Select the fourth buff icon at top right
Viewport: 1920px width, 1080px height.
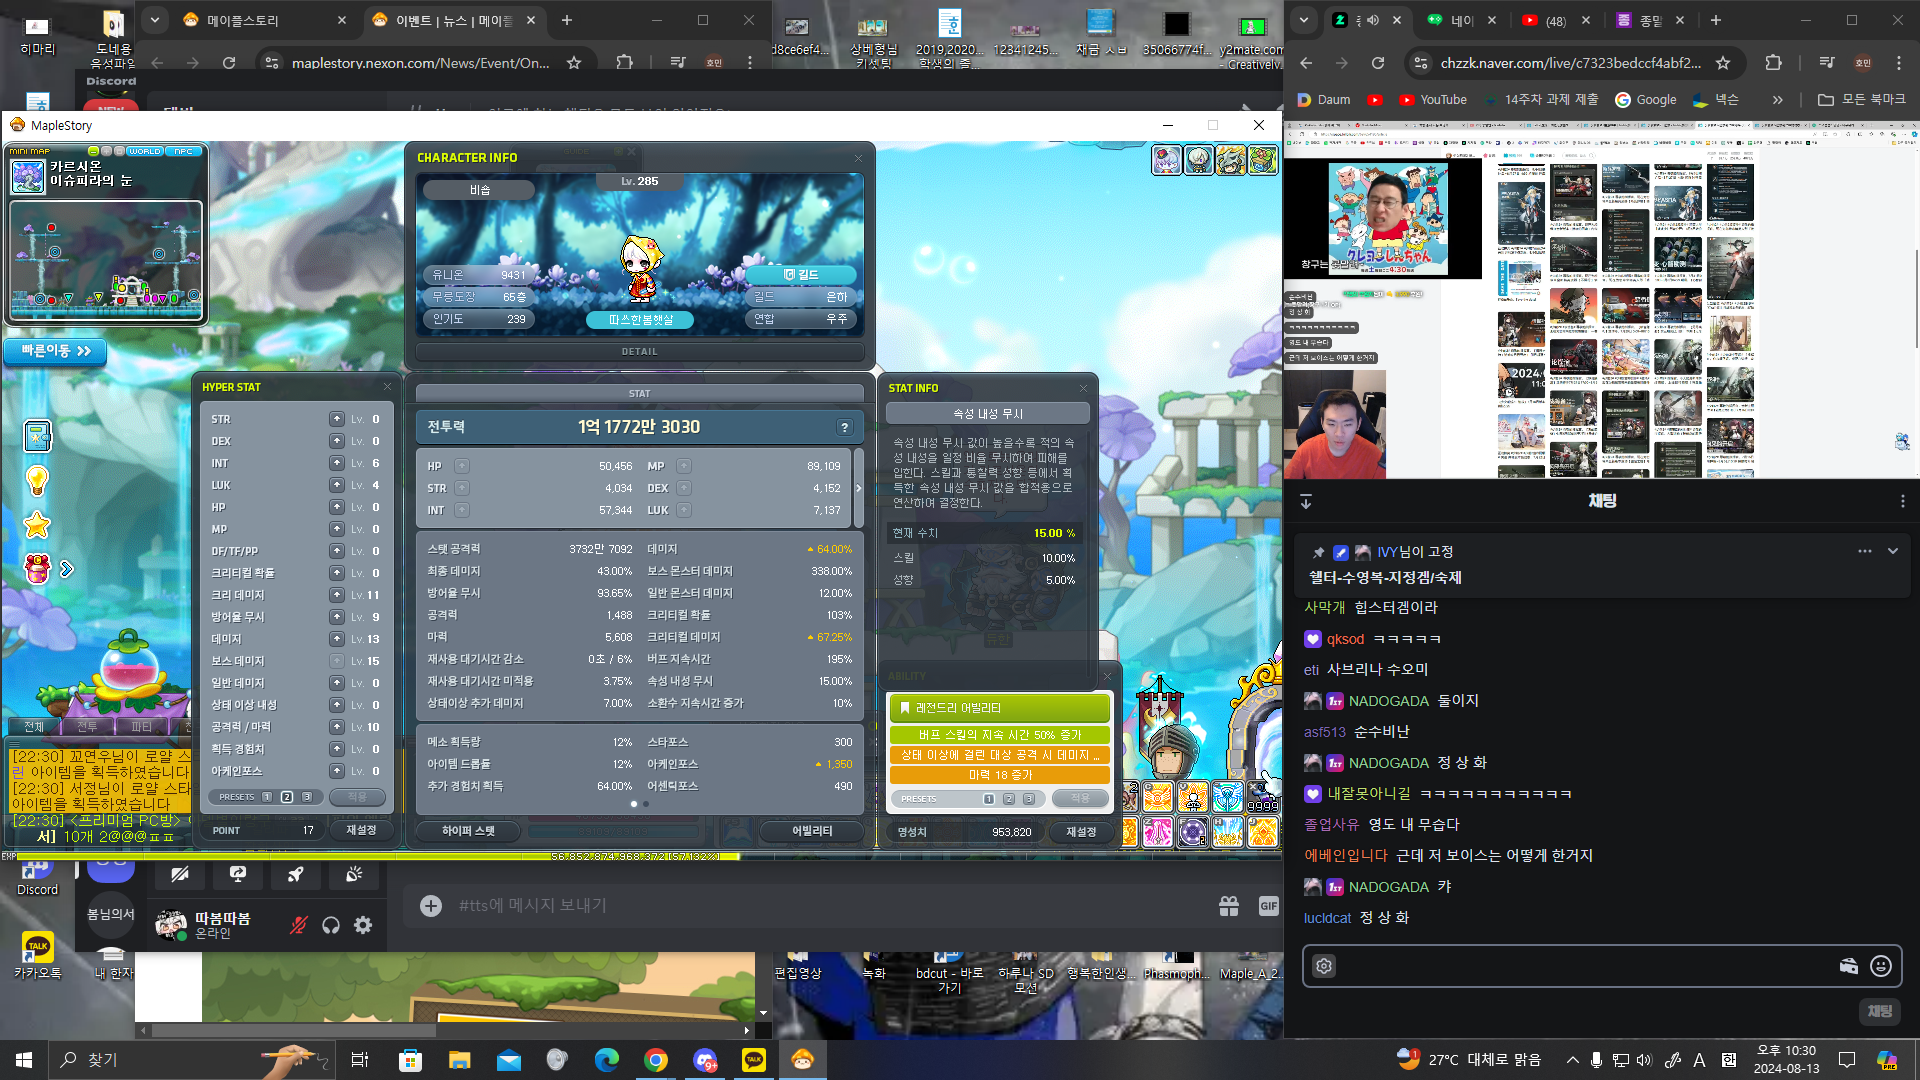click(x=1262, y=160)
